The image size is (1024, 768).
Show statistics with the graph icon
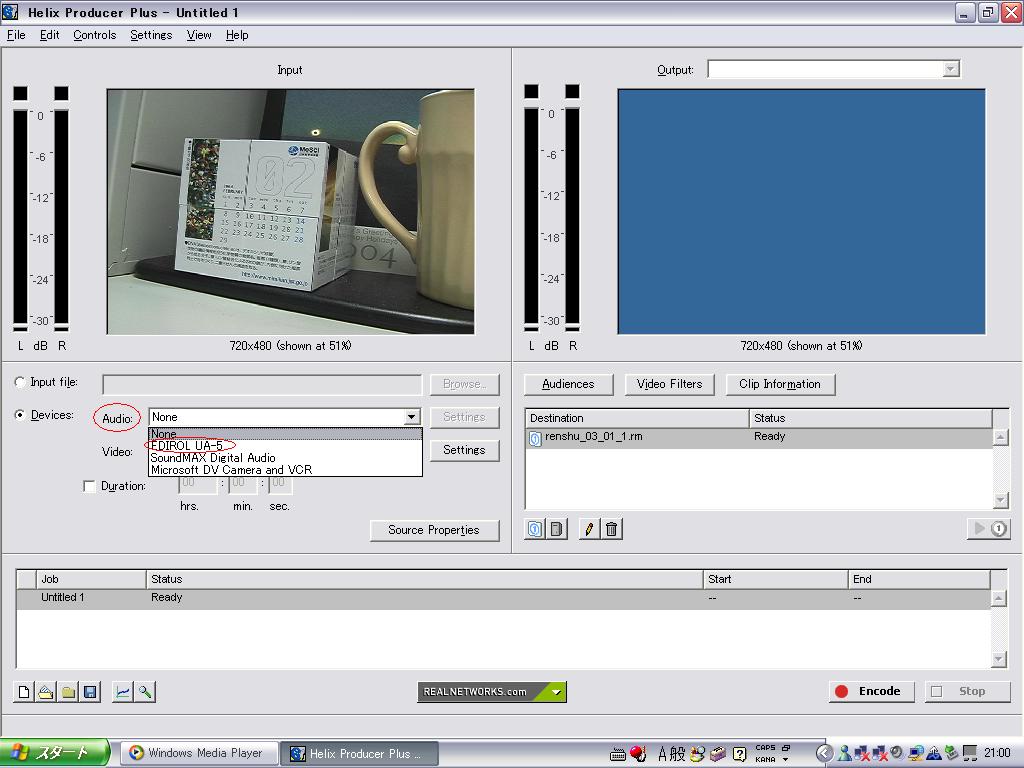coord(122,692)
